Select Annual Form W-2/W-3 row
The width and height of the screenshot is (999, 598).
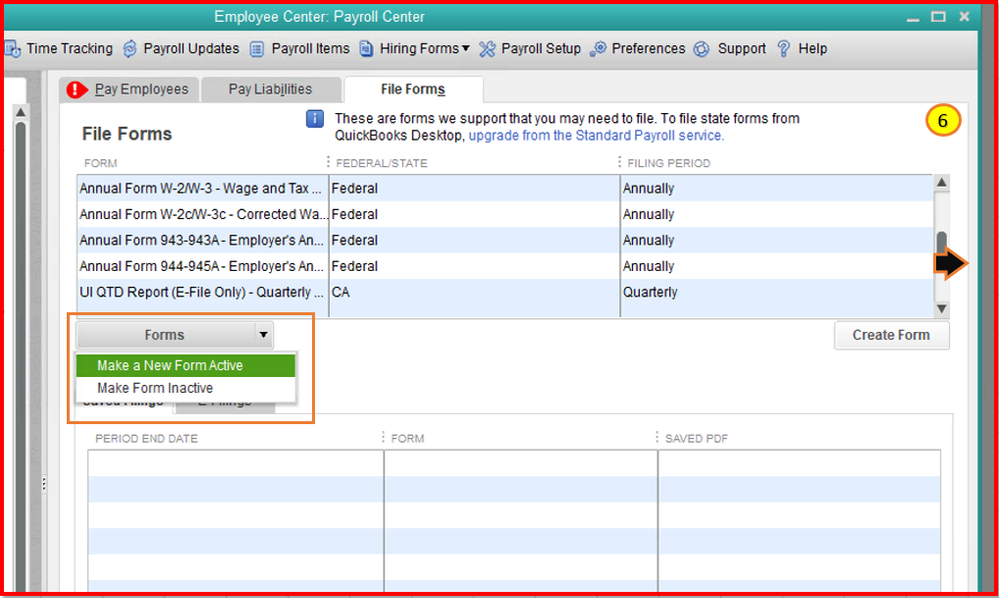coord(505,189)
